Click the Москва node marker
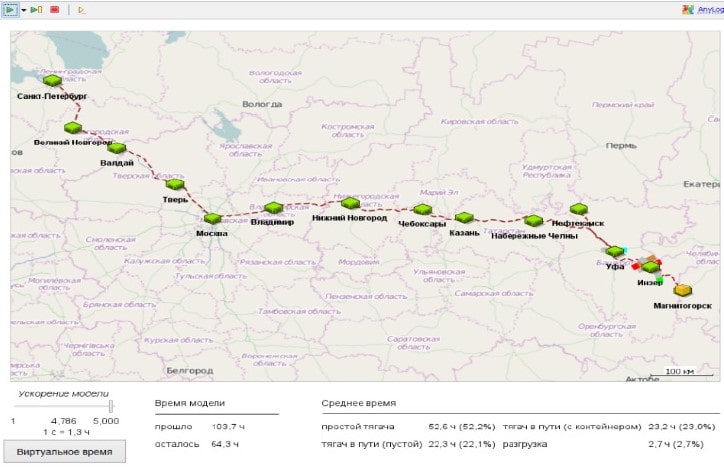724x467 pixels. 212,218
